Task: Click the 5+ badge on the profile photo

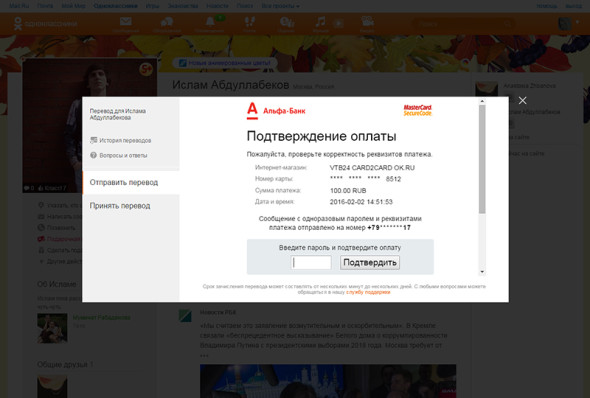Action: (x=146, y=69)
